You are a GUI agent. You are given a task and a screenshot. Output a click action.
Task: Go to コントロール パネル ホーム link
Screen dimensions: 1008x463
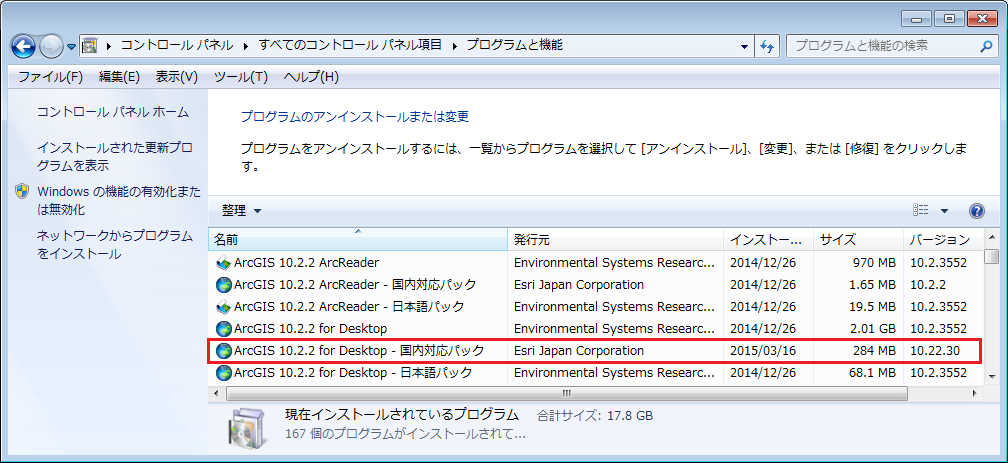point(113,112)
